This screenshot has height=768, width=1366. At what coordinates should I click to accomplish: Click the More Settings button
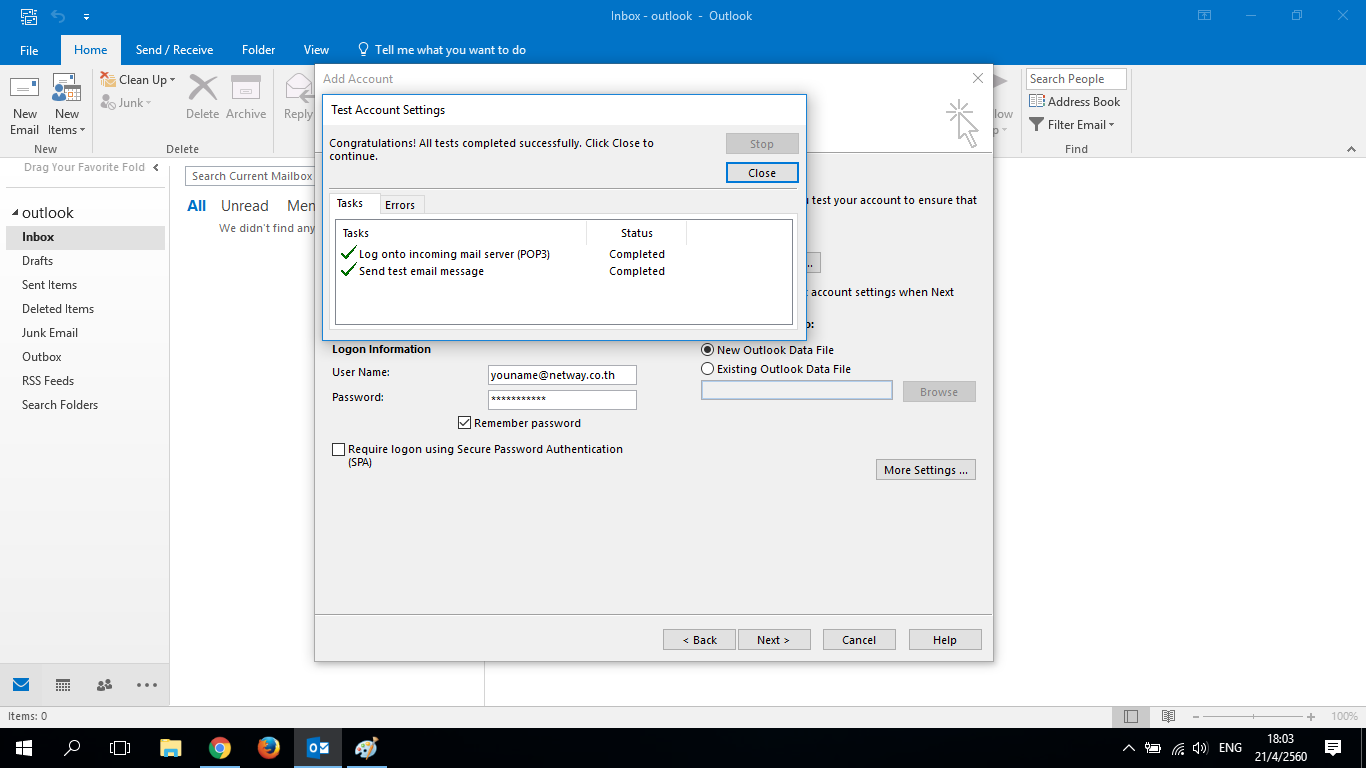[x=925, y=470]
